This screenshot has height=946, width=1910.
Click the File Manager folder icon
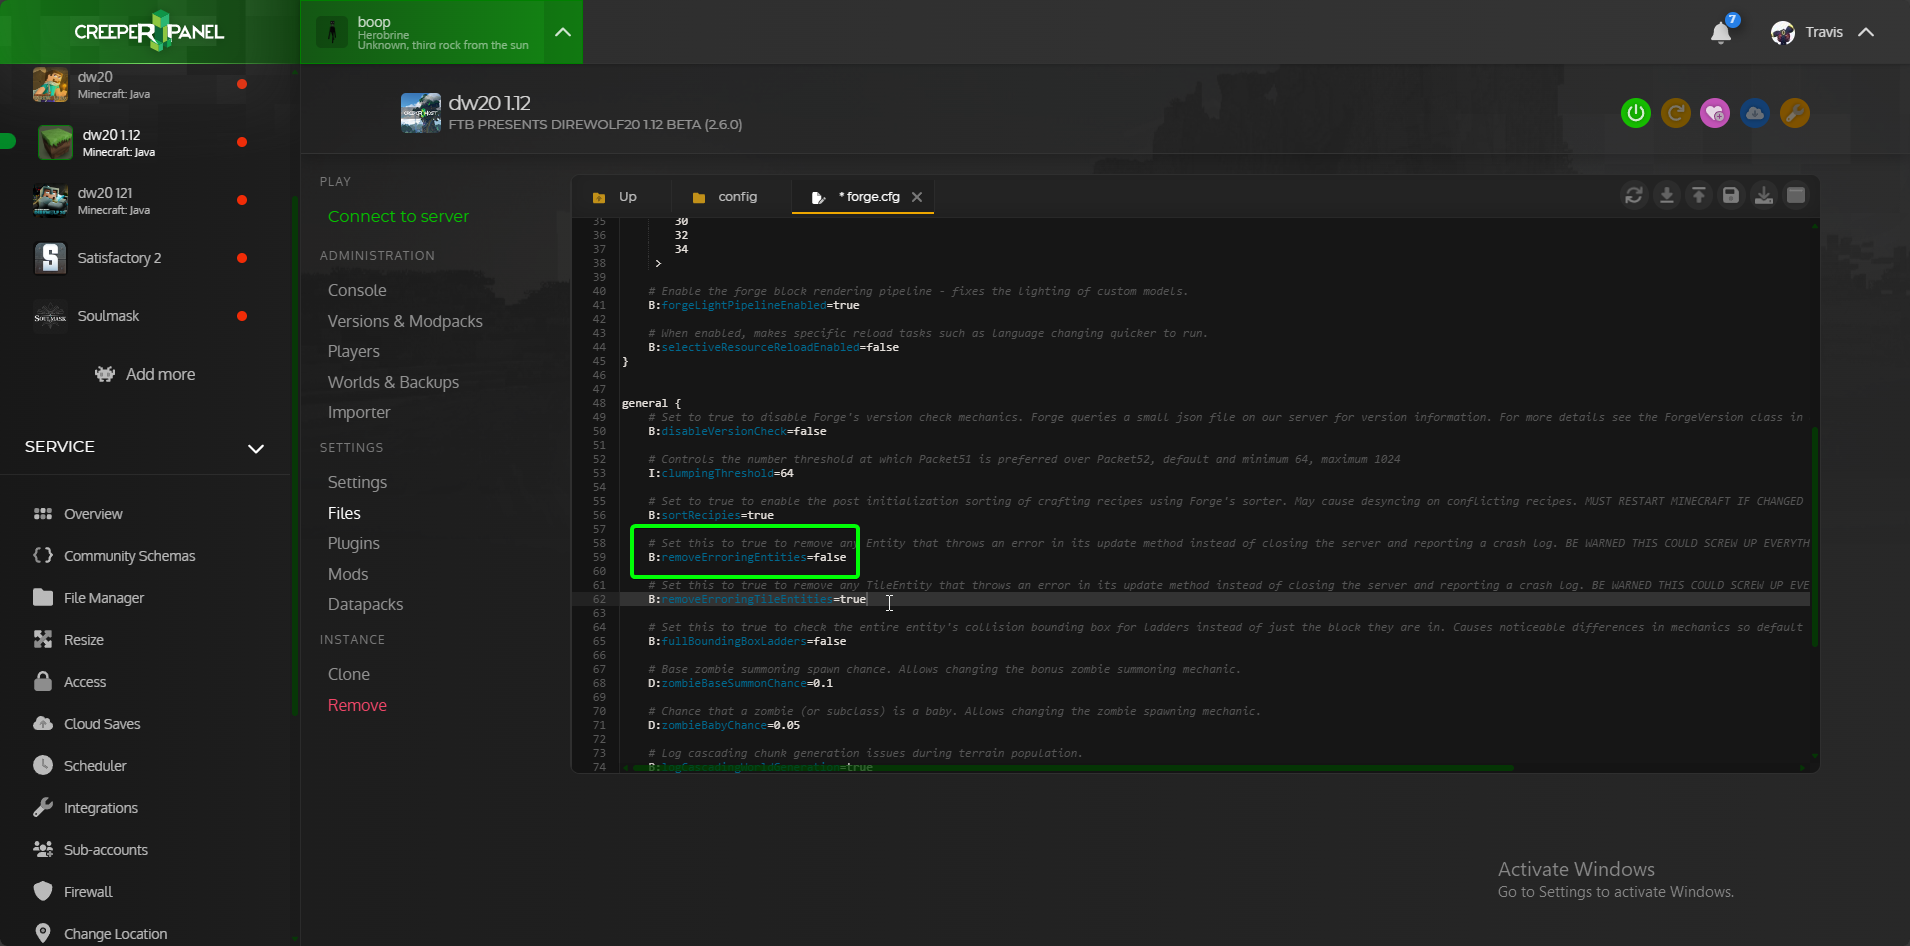point(43,597)
